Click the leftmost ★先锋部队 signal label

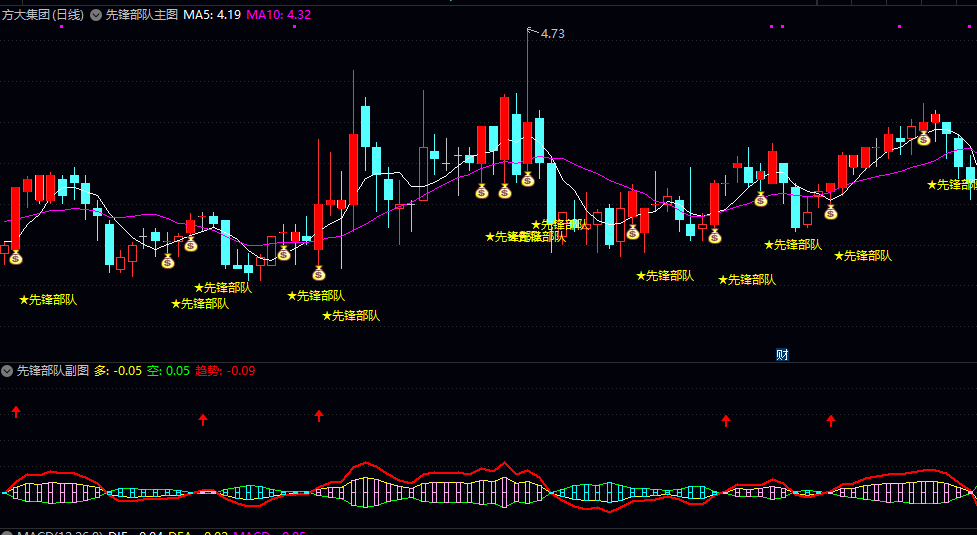[48, 300]
